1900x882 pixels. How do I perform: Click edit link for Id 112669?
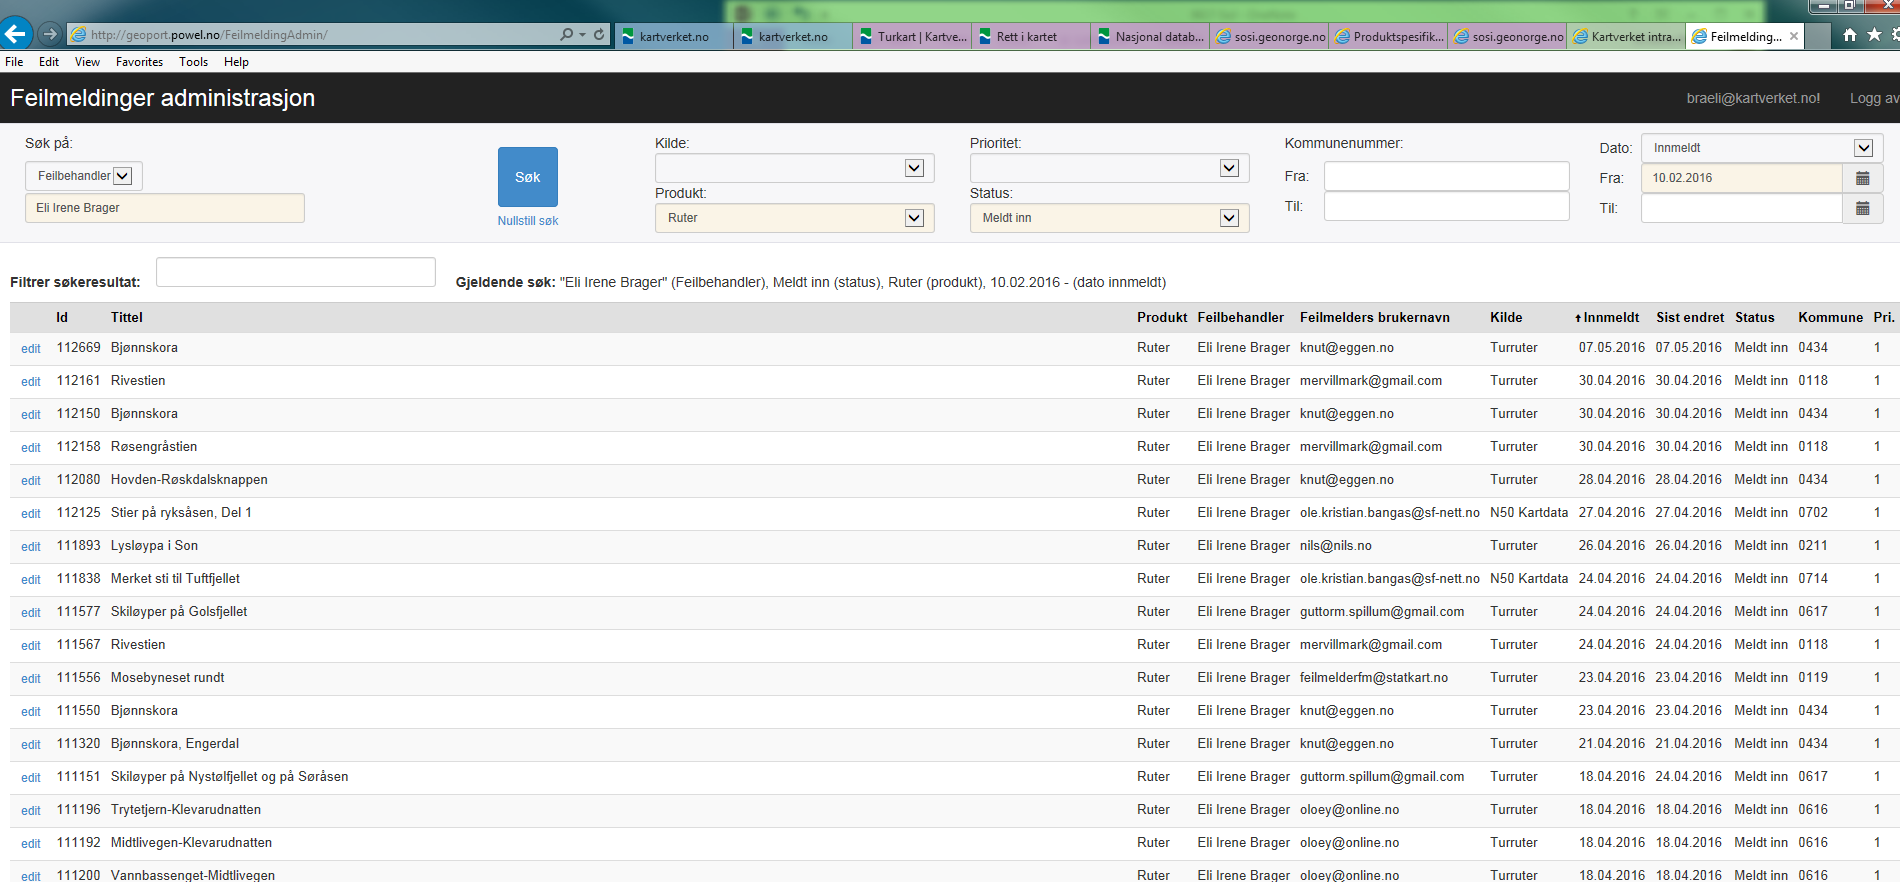31,349
